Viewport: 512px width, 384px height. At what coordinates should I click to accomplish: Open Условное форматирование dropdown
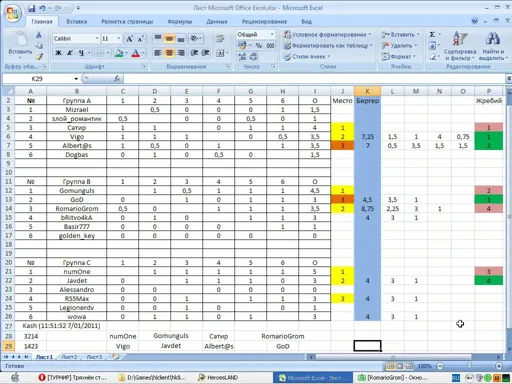pos(327,34)
